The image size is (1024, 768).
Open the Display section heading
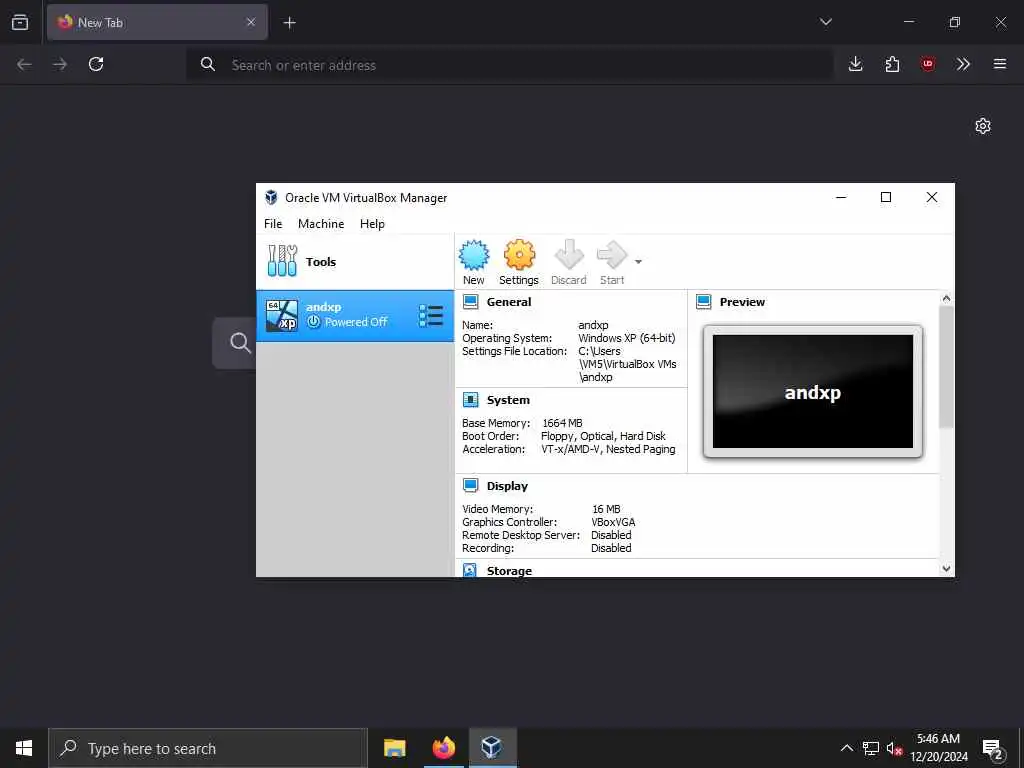coord(507,486)
